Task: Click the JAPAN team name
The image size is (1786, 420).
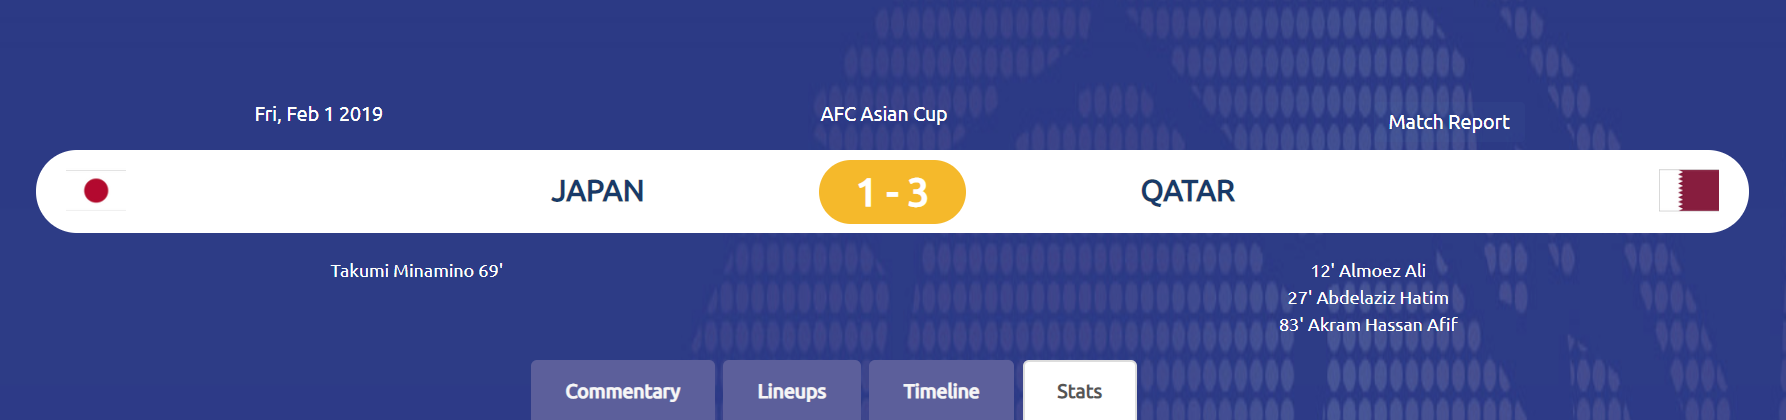Action: (597, 191)
